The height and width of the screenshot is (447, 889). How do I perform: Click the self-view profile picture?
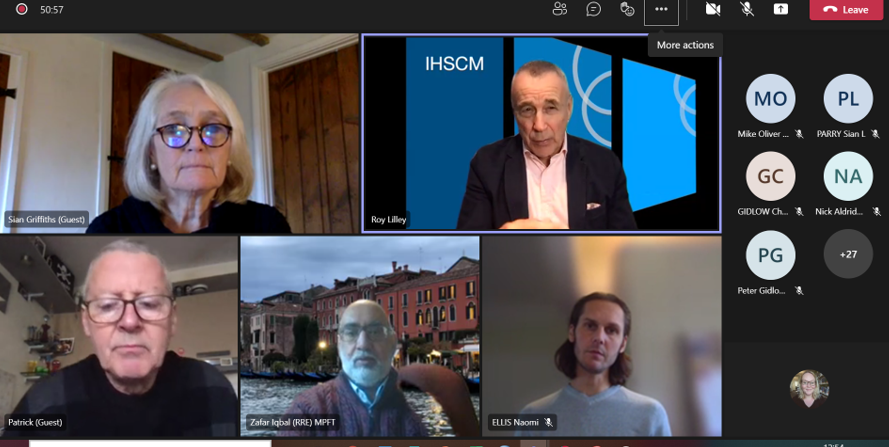click(809, 389)
